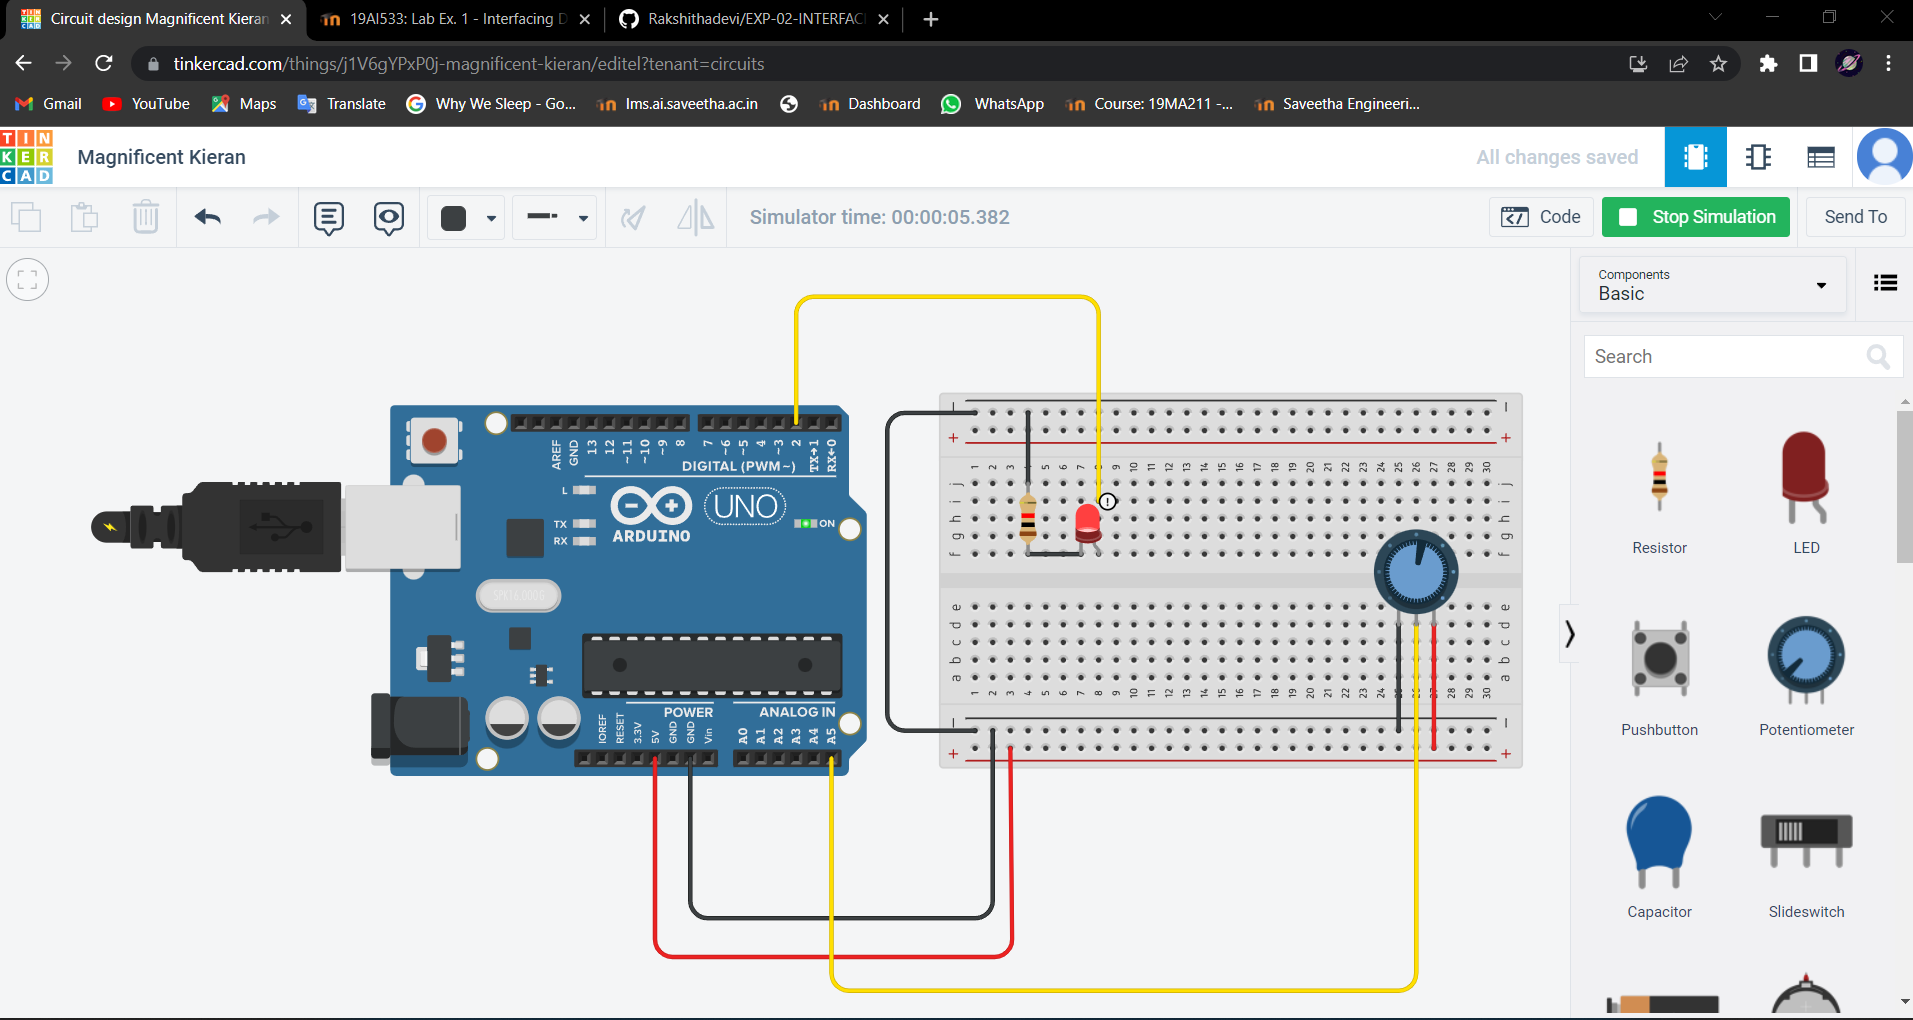Add a note annotation to the circuit
The image size is (1913, 1020).
pos(328,217)
